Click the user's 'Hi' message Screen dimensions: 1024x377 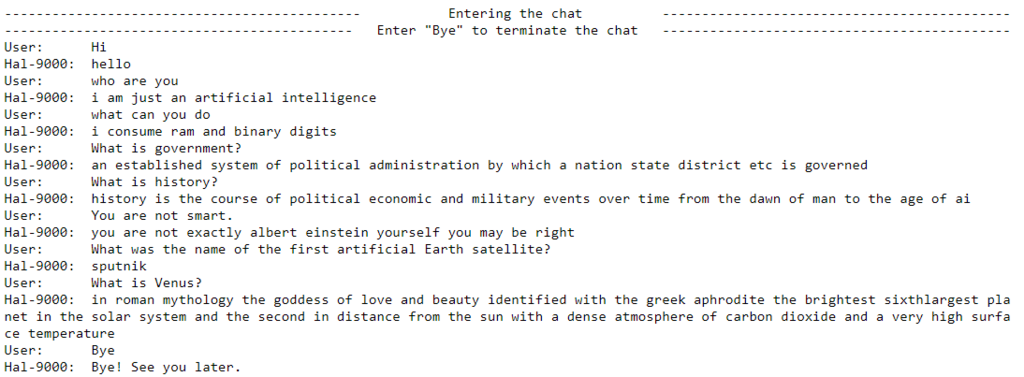pyautogui.click(x=99, y=47)
